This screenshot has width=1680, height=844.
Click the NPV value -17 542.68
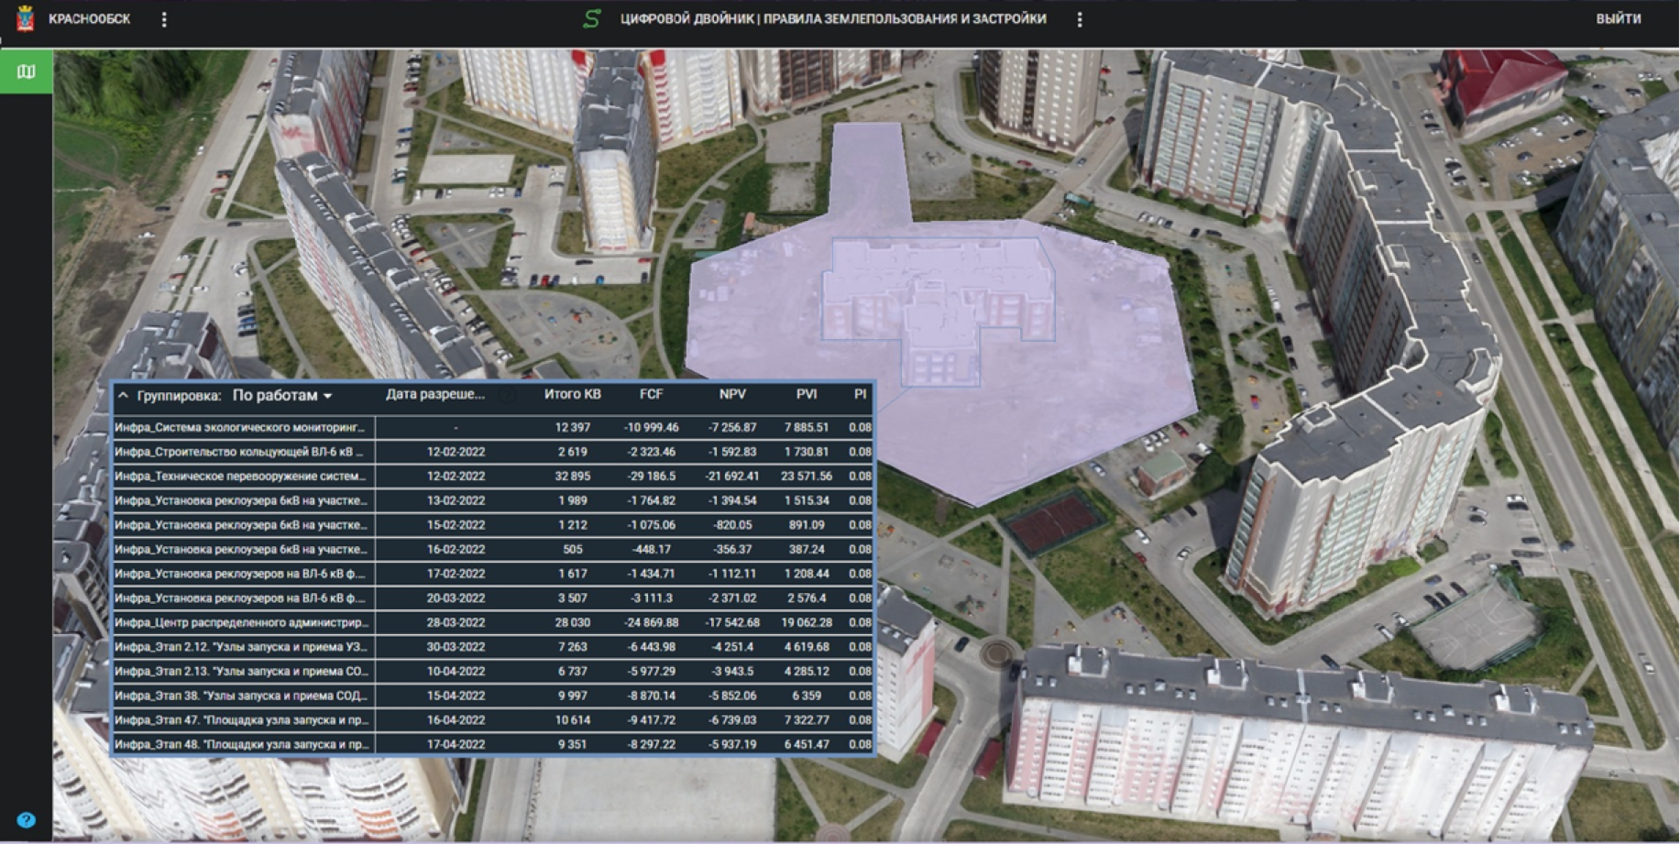(732, 622)
